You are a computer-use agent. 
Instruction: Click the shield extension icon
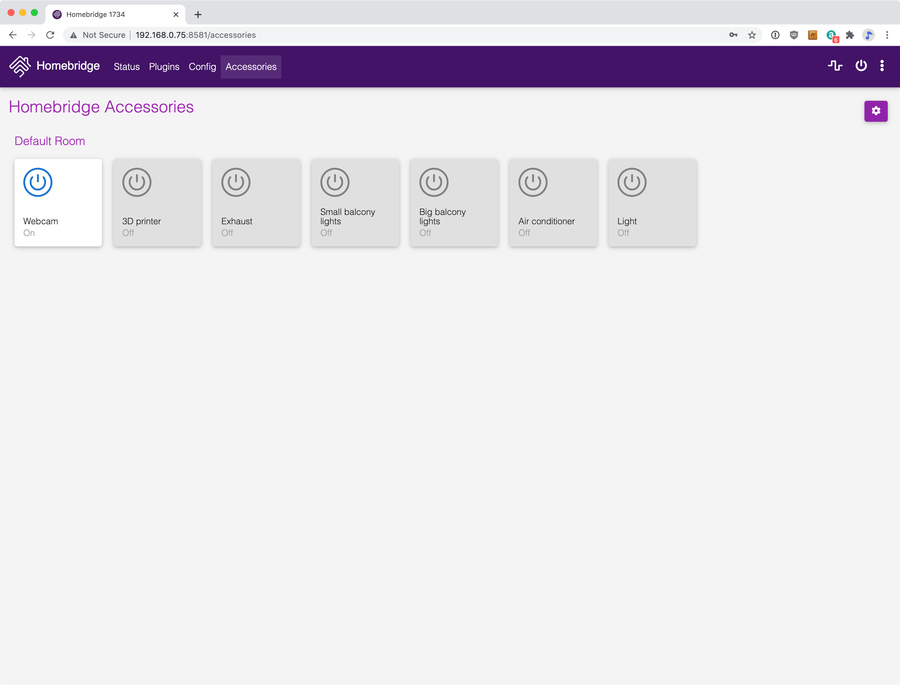click(794, 35)
